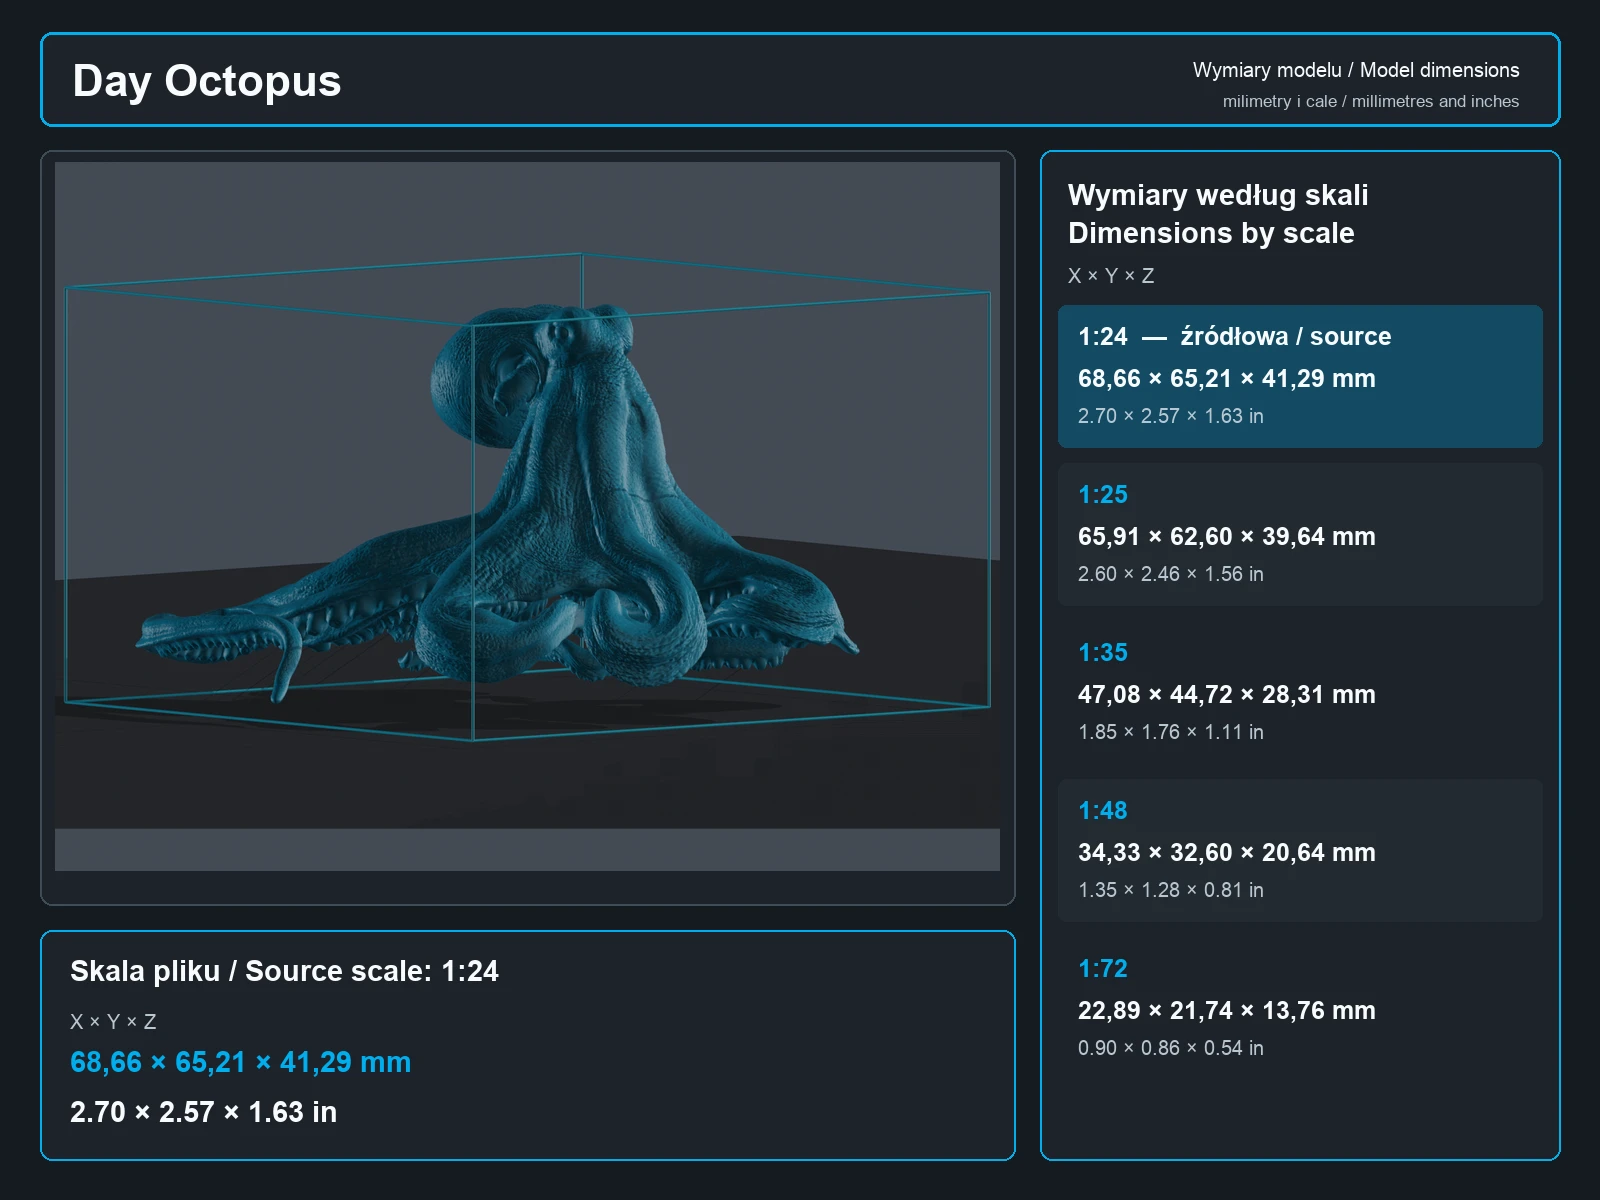Select the 1:24 źródłowa / source scale card

(x=1300, y=376)
